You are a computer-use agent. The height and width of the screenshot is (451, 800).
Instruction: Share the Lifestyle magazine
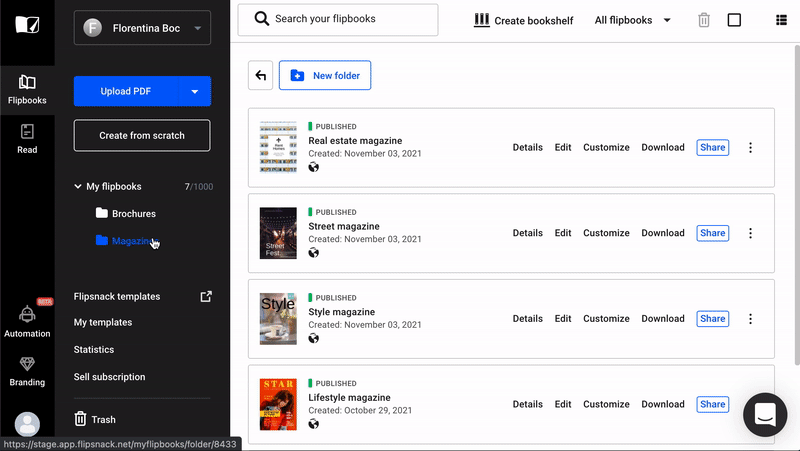(x=713, y=405)
